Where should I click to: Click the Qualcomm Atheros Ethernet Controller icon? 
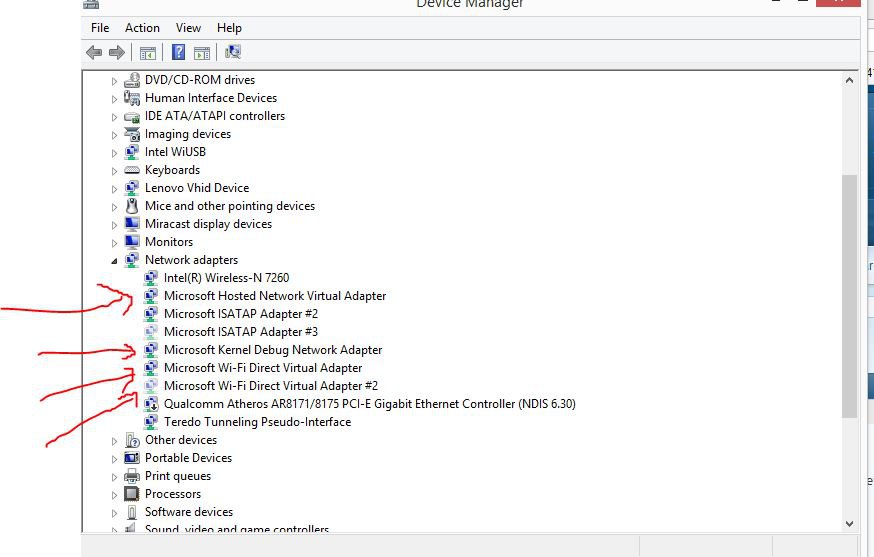(151, 404)
